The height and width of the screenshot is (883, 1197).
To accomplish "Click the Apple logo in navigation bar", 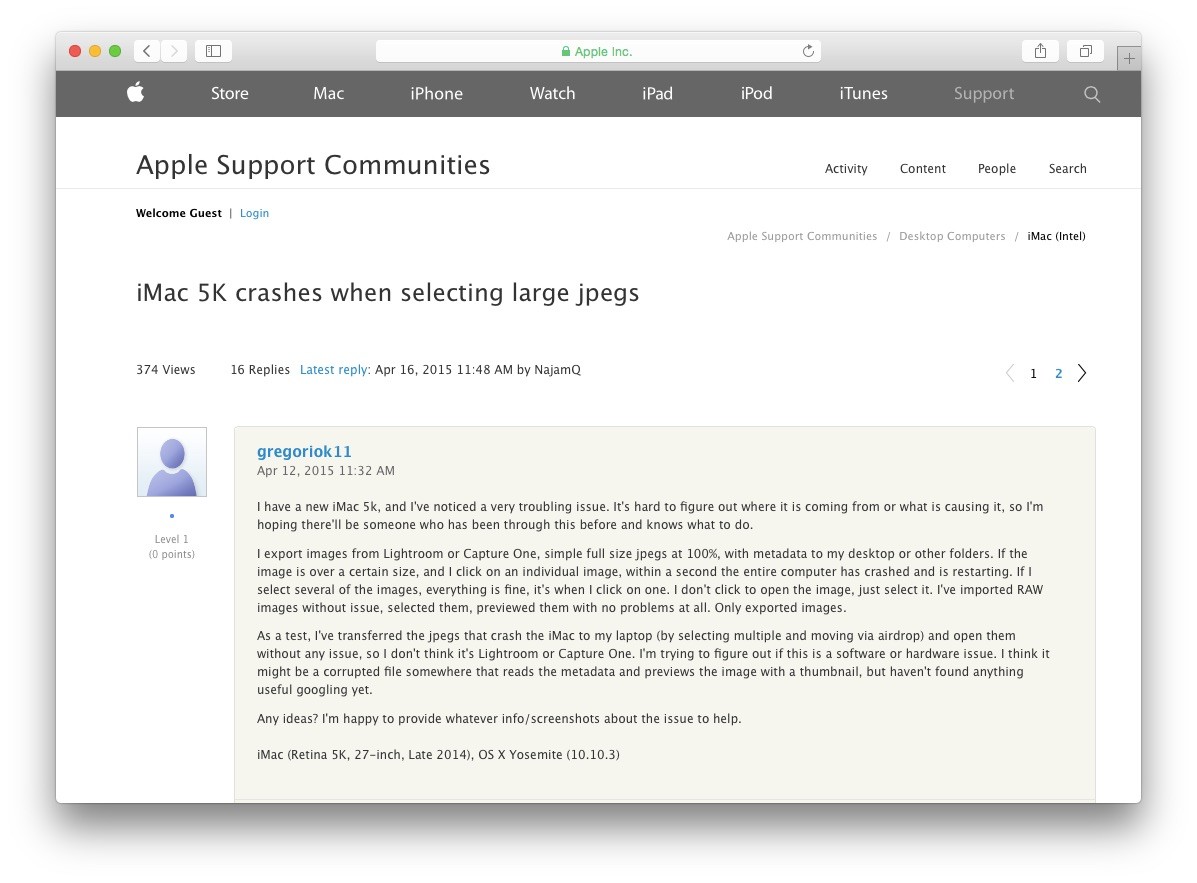I will point(136,93).
